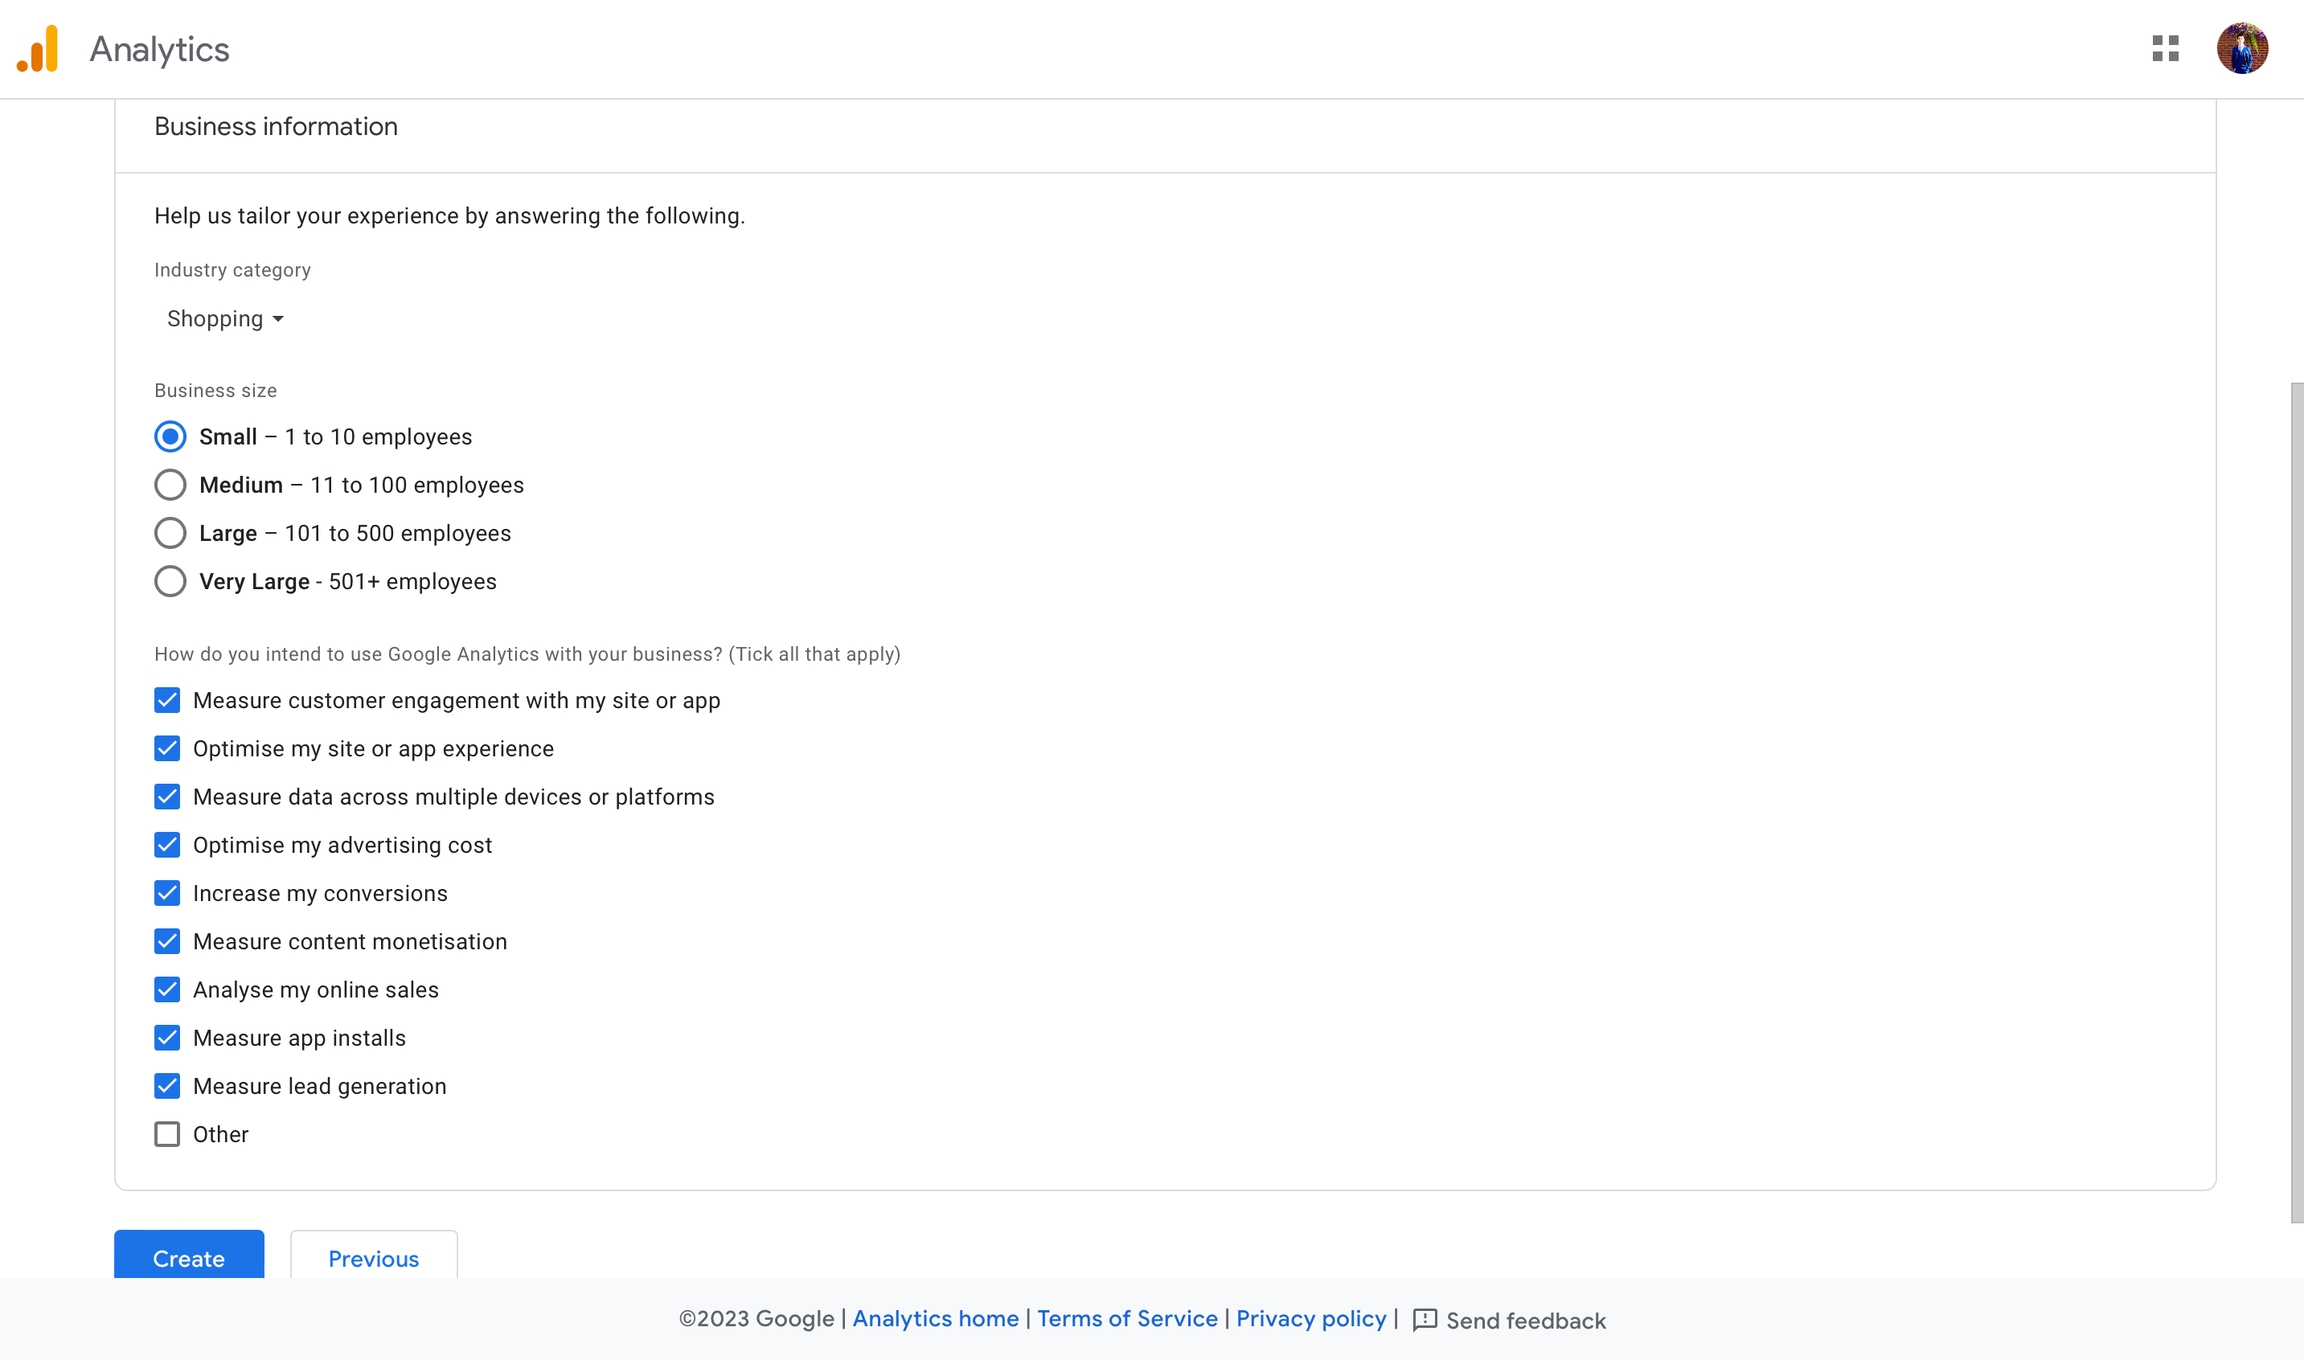Disable Measure app installs option
Image resolution: width=2304 pixels, height=1360 pixels.
point(167,1038)
